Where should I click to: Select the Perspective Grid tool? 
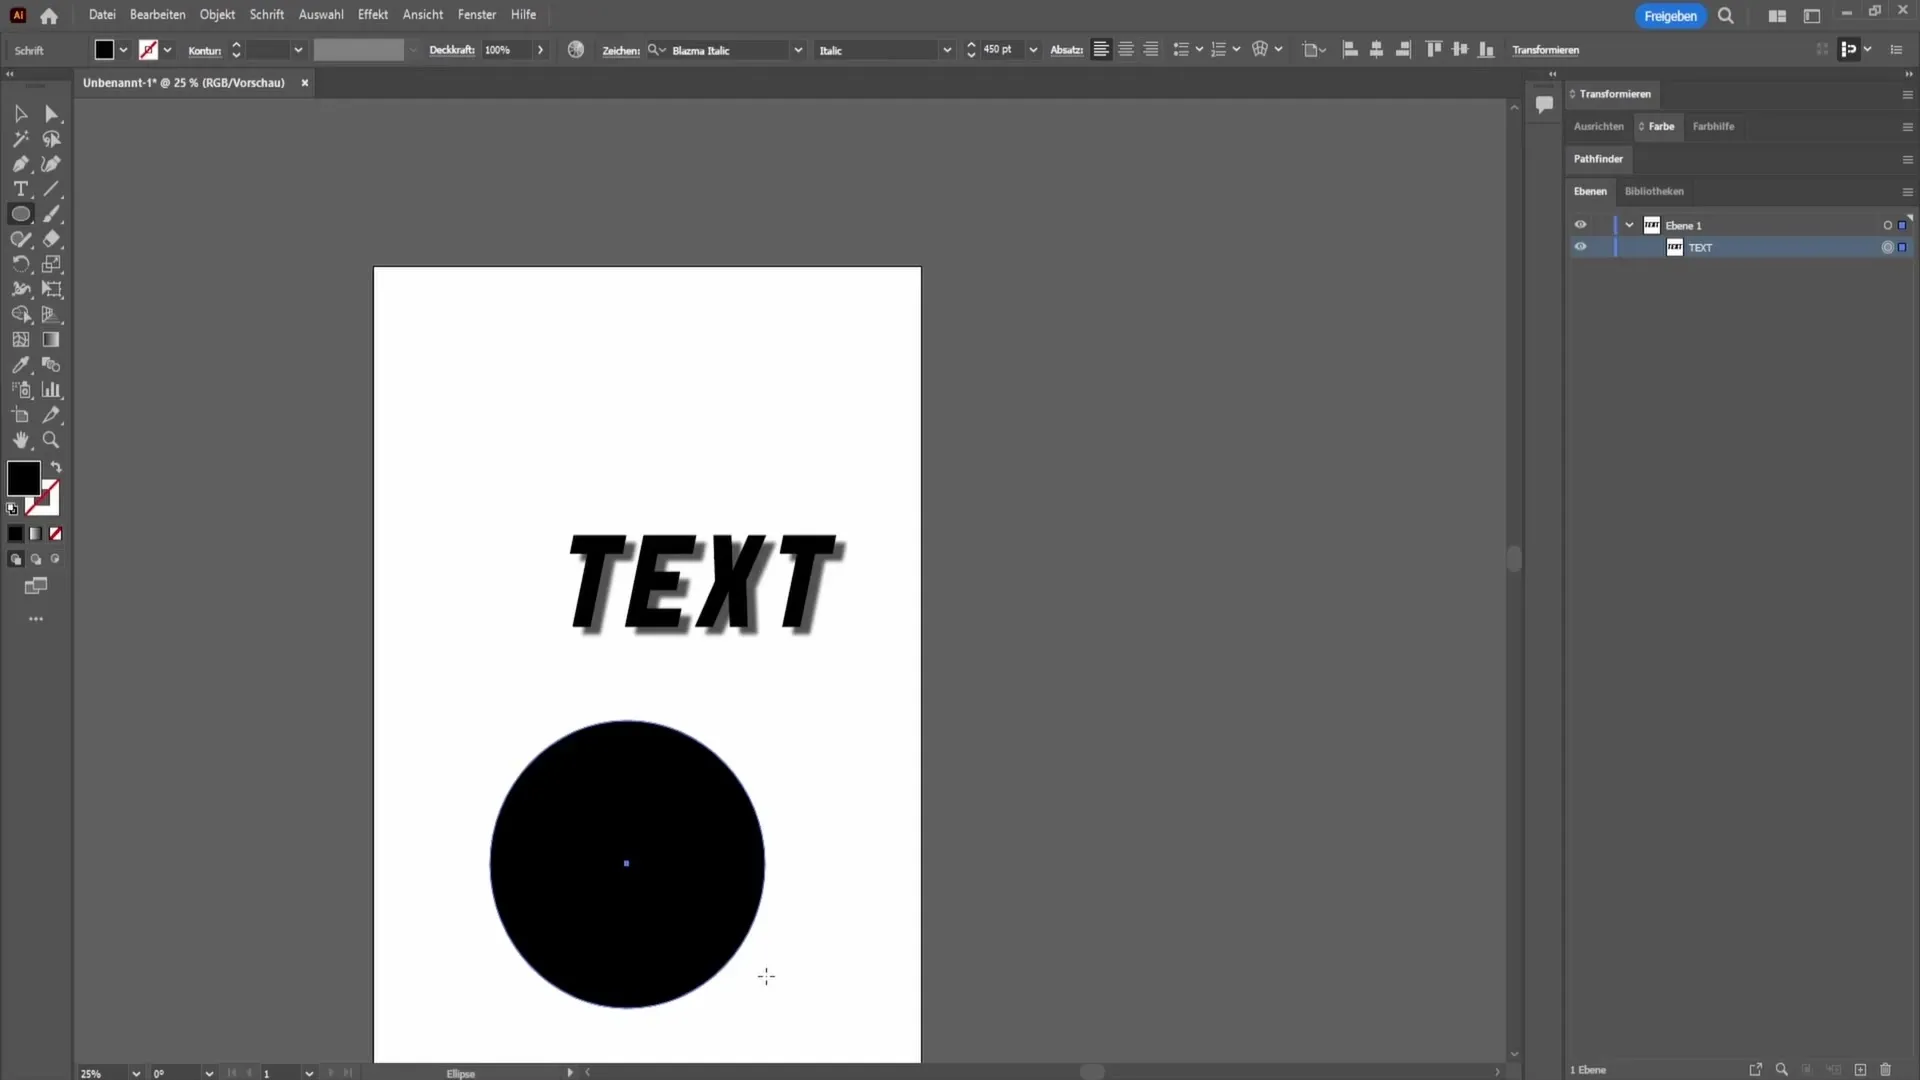(x=52, y=314)
